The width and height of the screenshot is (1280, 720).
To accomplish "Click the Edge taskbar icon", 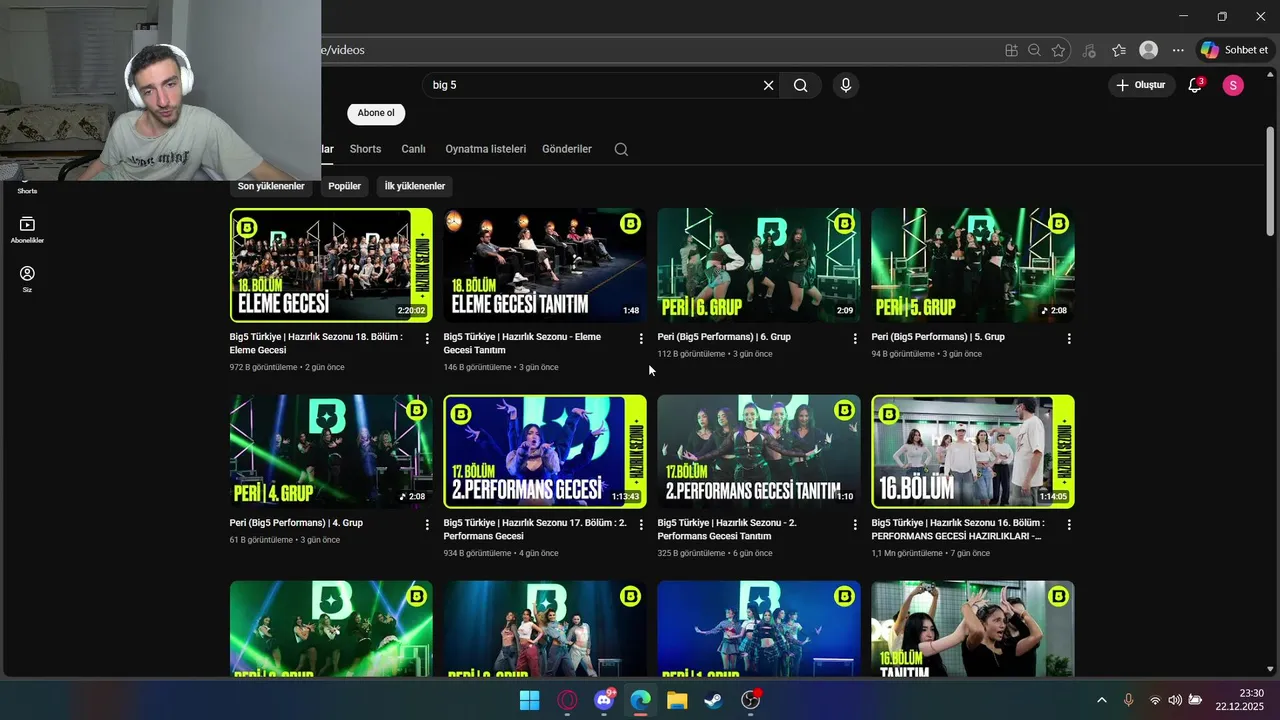I will (640, 700).
